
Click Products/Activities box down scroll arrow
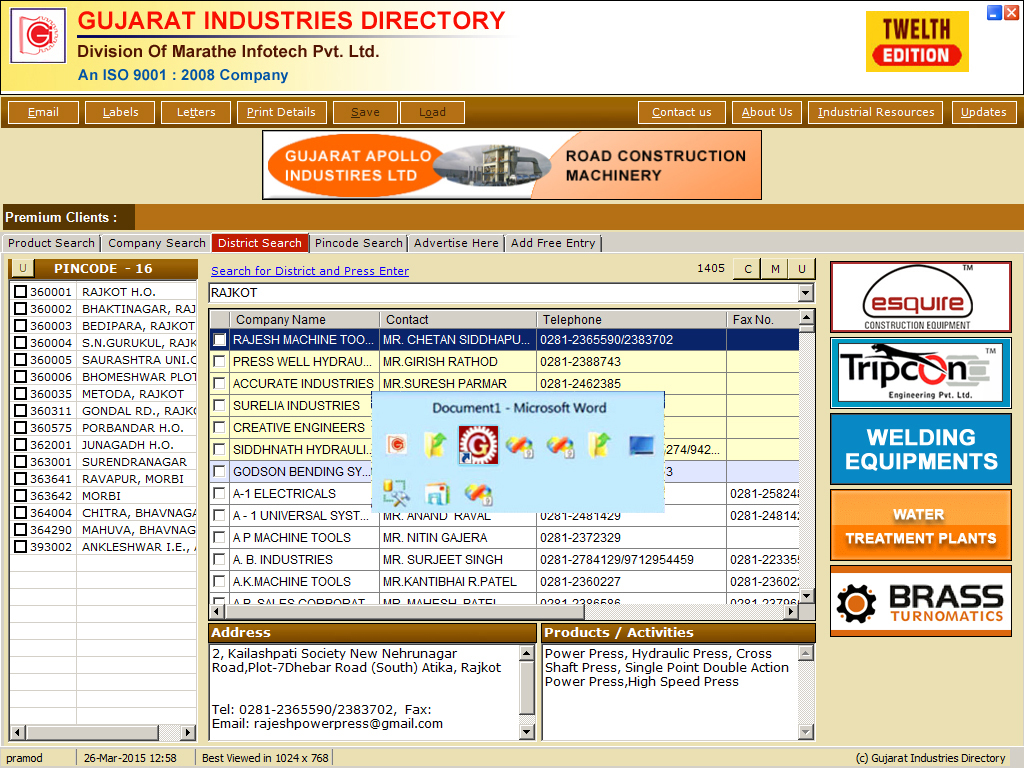click(x=807, y=732)
